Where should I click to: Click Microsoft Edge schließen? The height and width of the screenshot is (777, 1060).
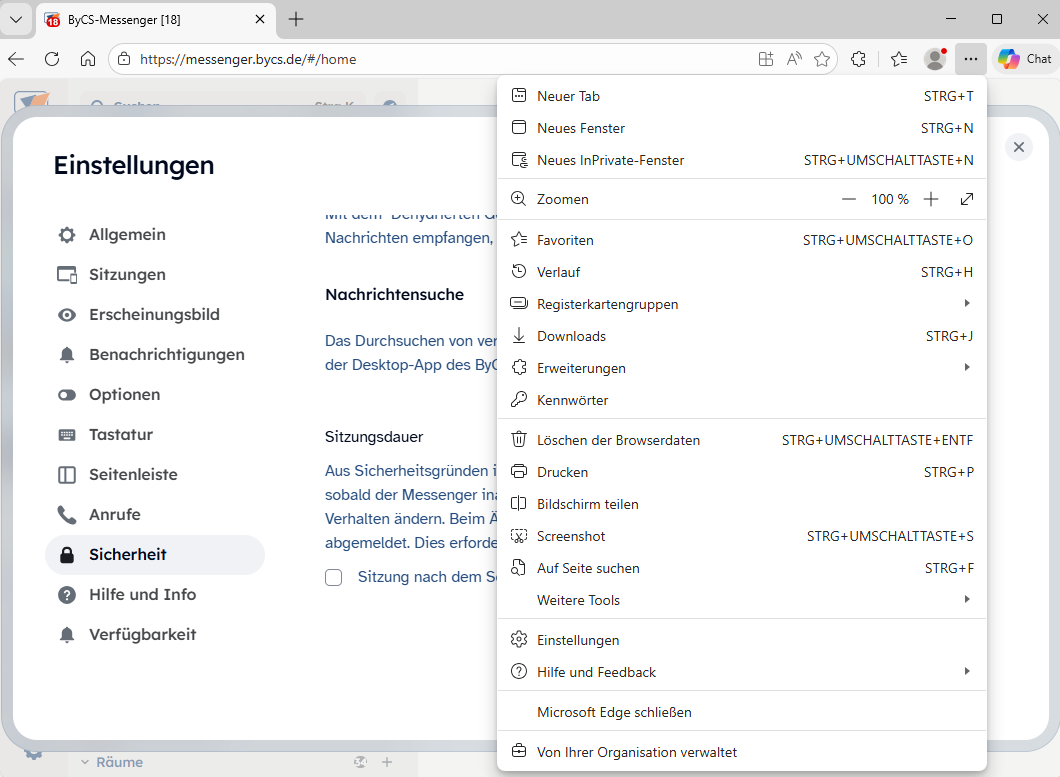614,712
